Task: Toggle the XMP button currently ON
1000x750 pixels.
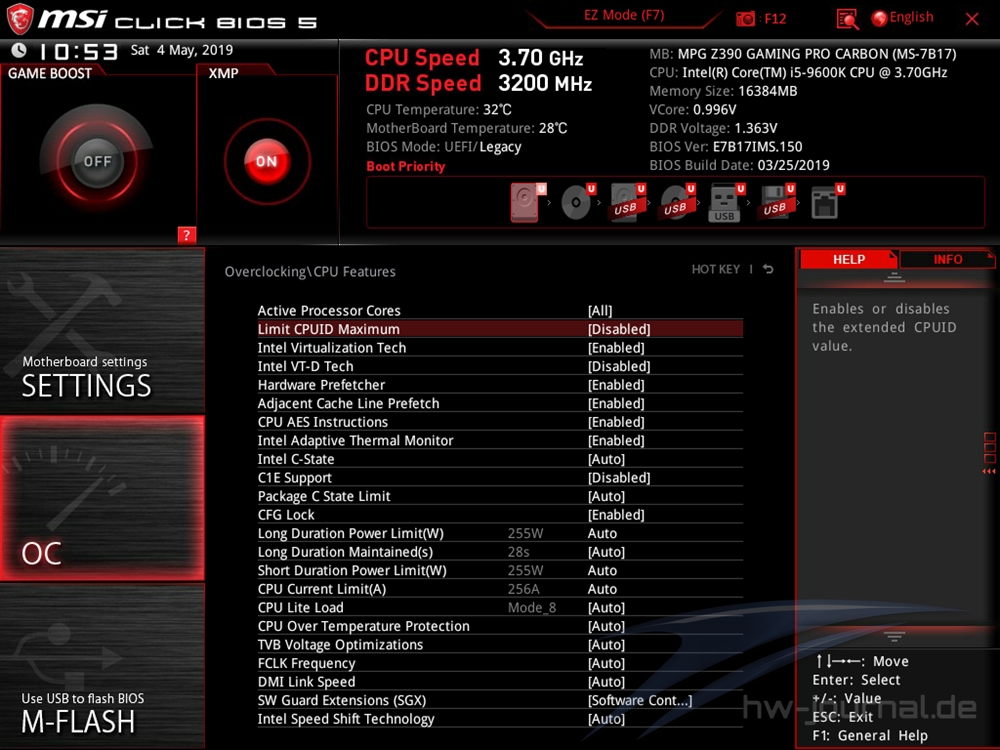Action: pos(267,161)
